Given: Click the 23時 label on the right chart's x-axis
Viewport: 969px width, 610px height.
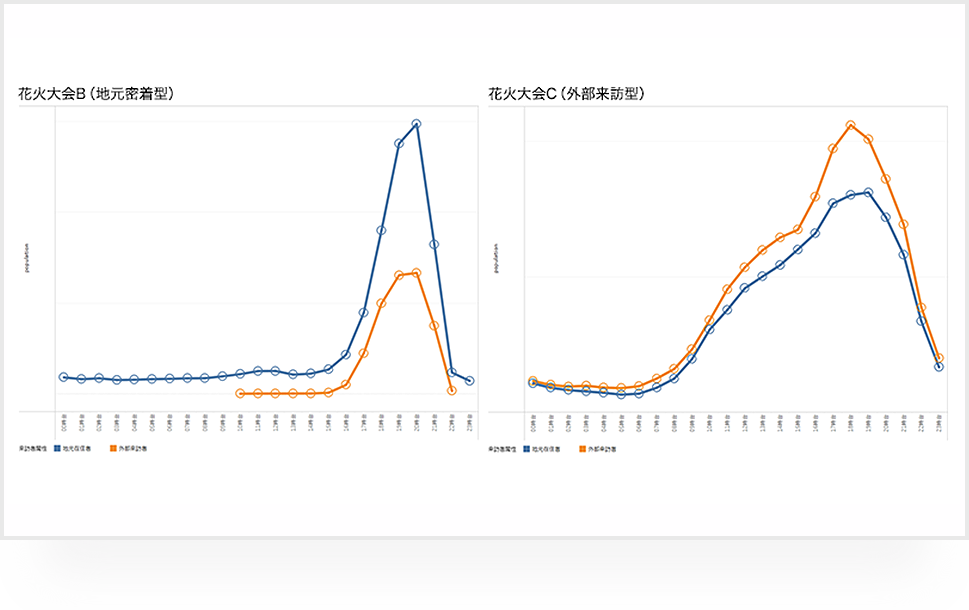Looking at the screenshot, I should pyautogui.click(x=938, y=420).
